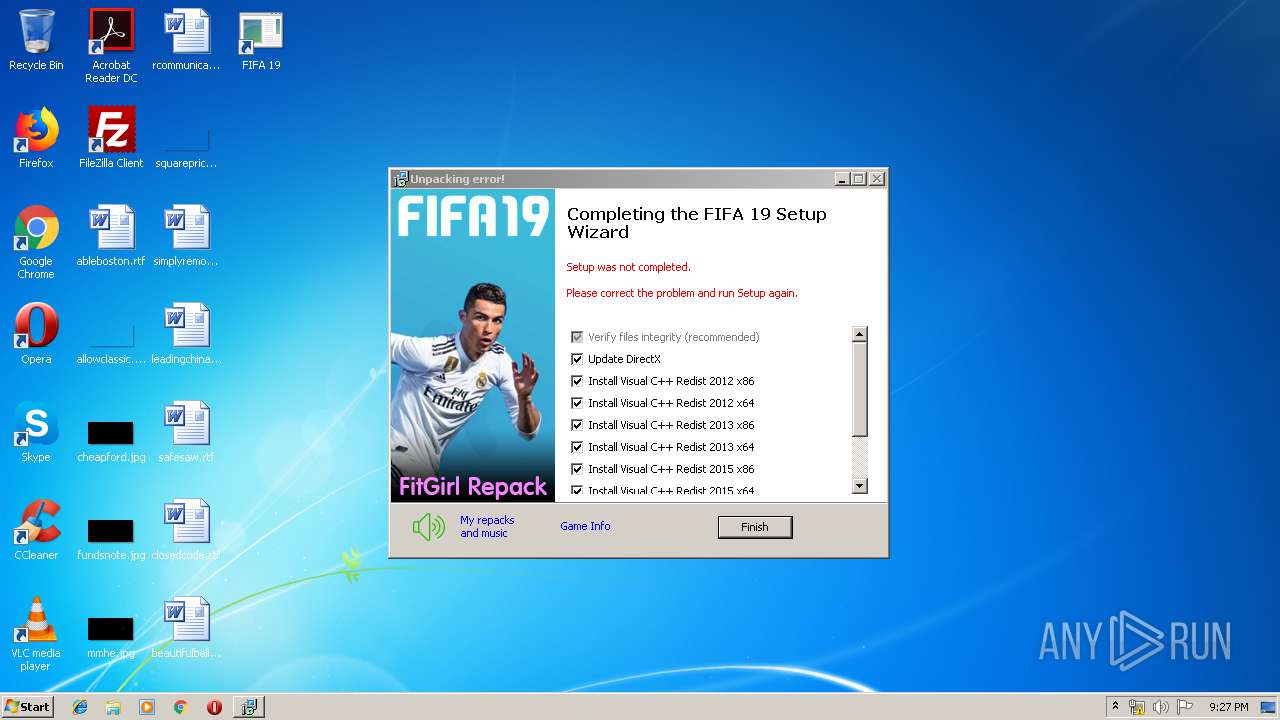Launch Windows Media Player from taskbar
This screenshot has height=720, width=1280.
pyautogui.click(x=147, y=707)
